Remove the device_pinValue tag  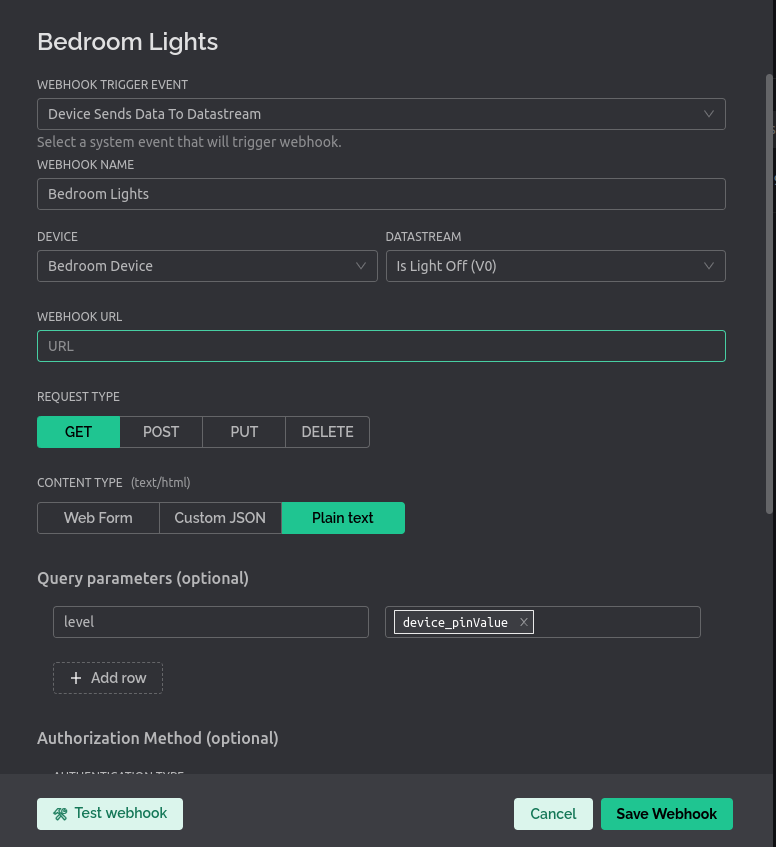coord(523,622)
